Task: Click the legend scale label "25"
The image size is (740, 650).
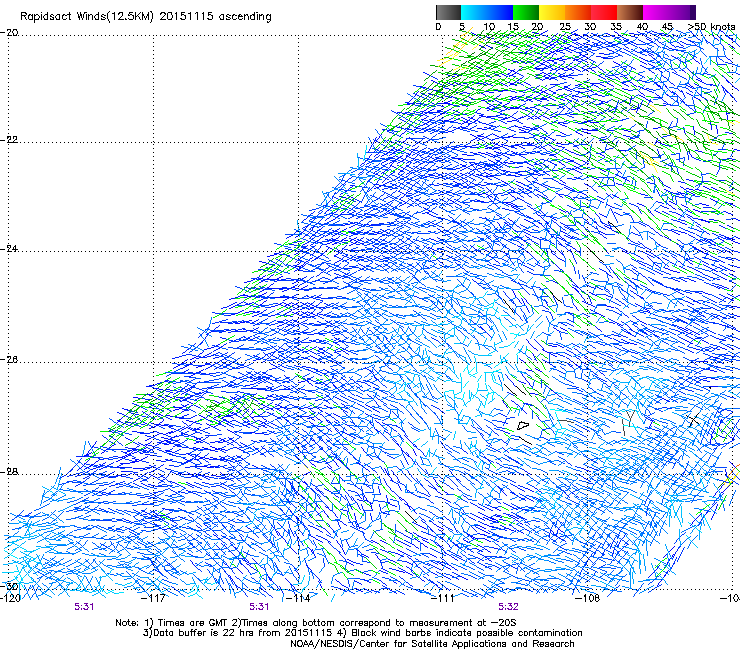Action: (565, 26)
